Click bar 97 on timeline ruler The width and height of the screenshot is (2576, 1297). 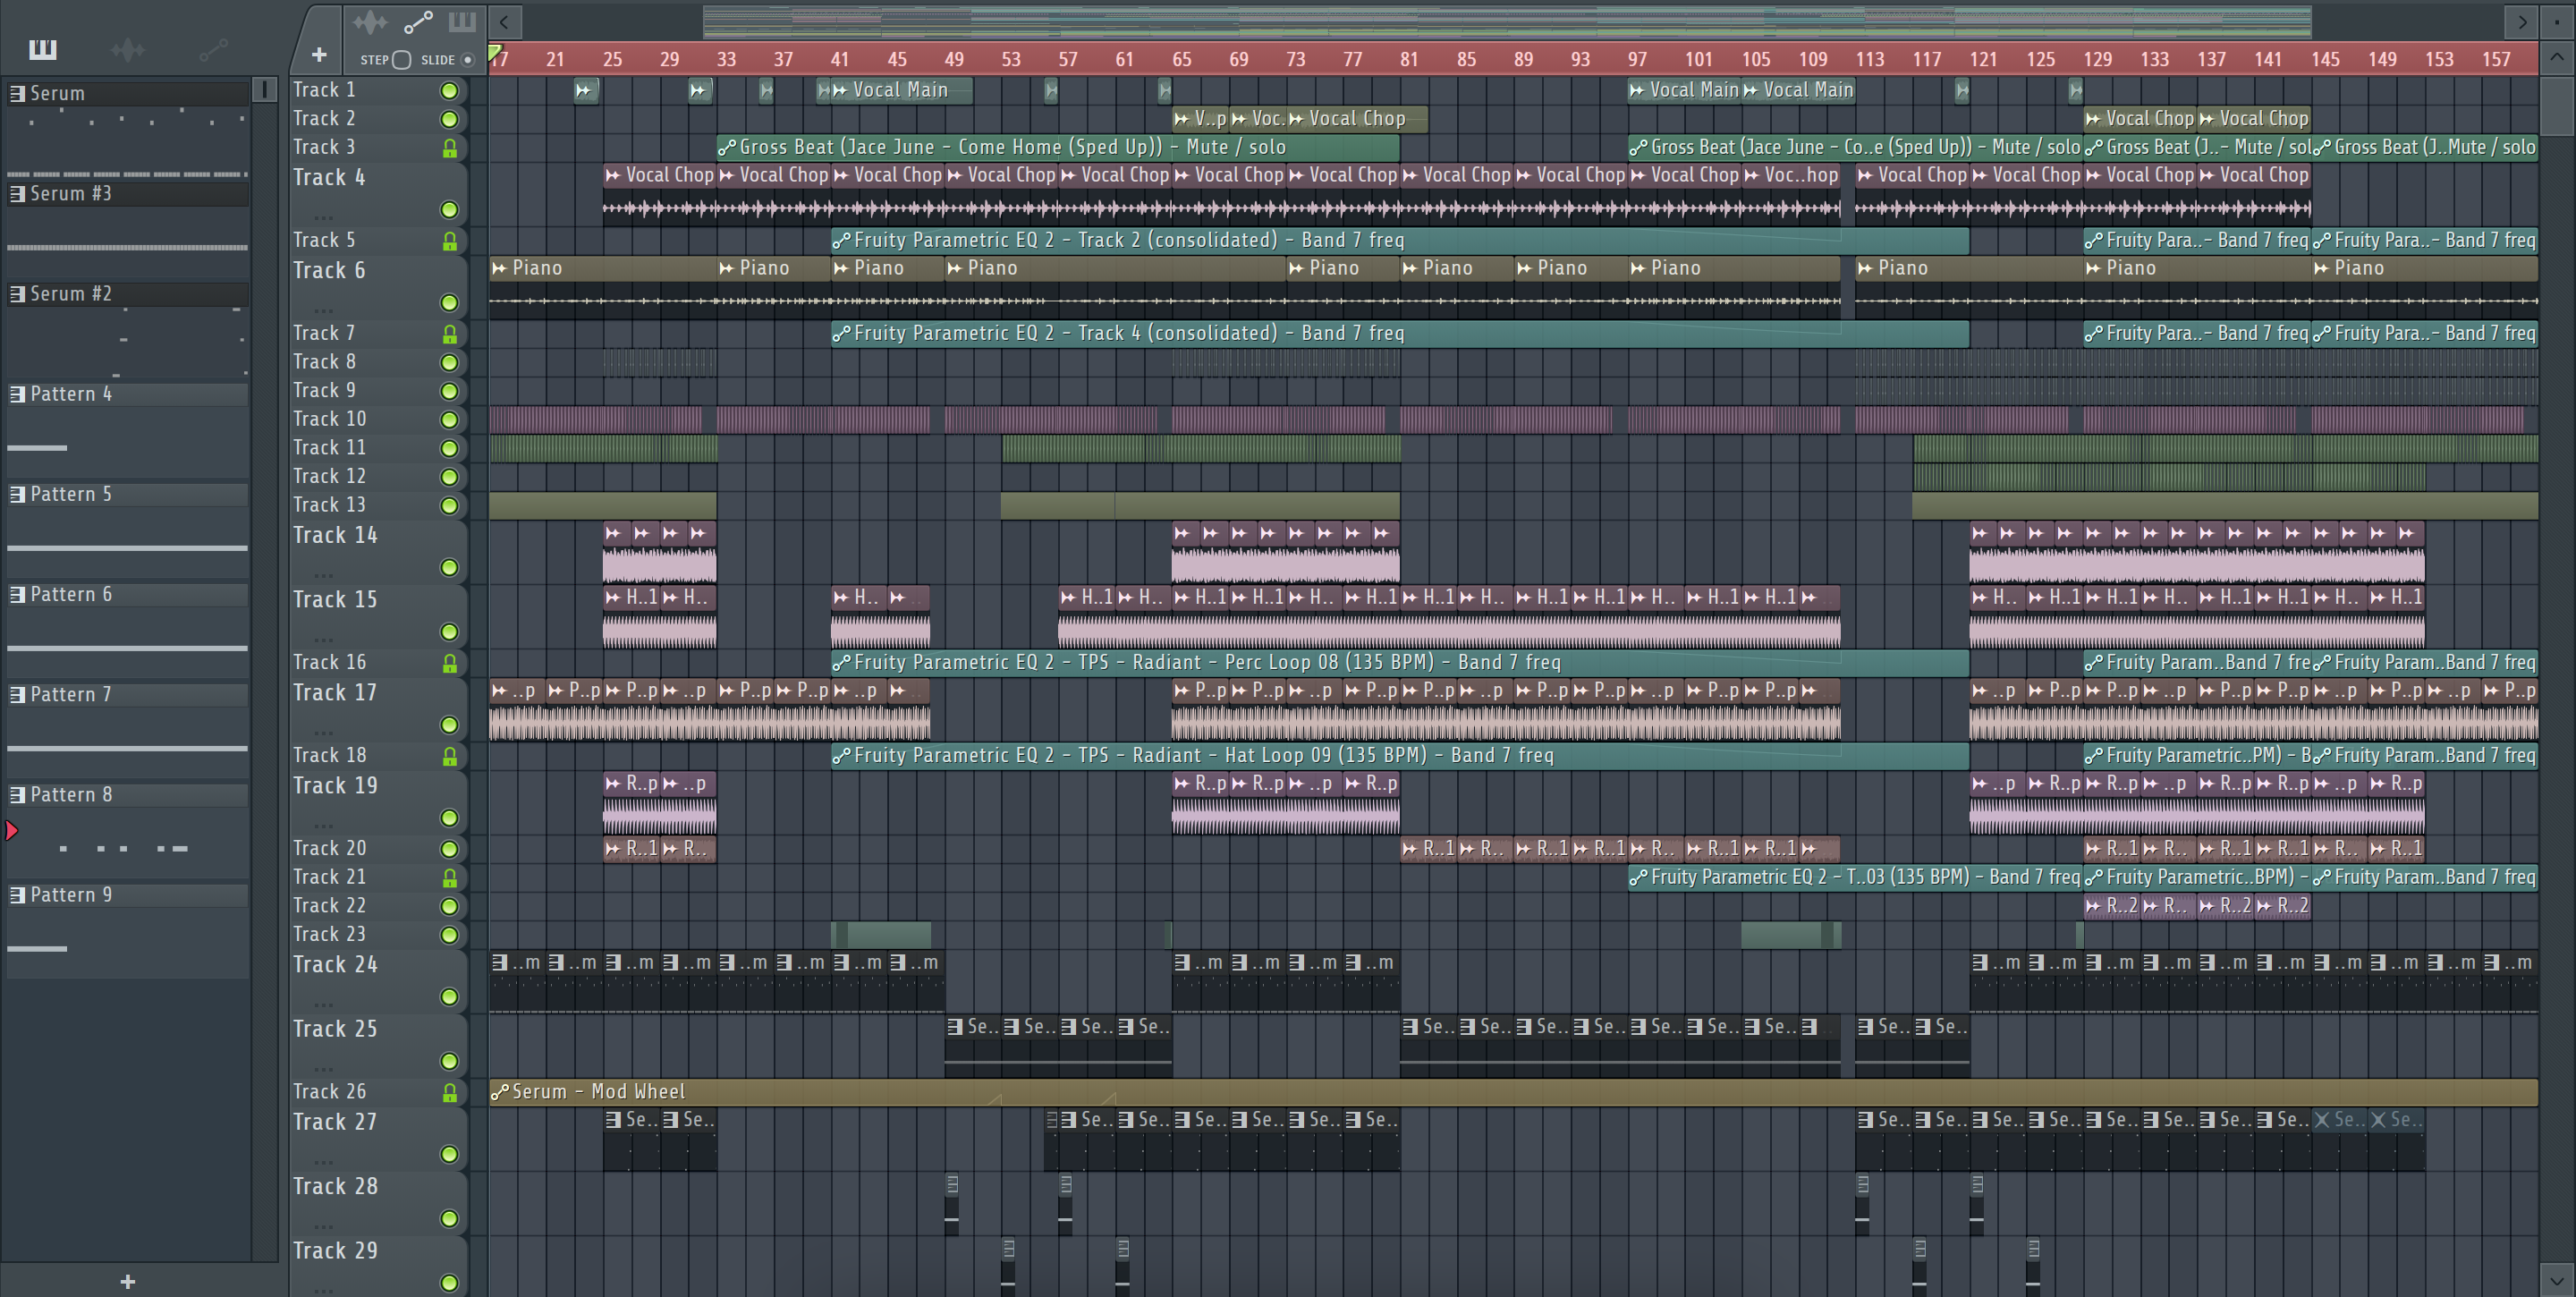[1637, 59]
